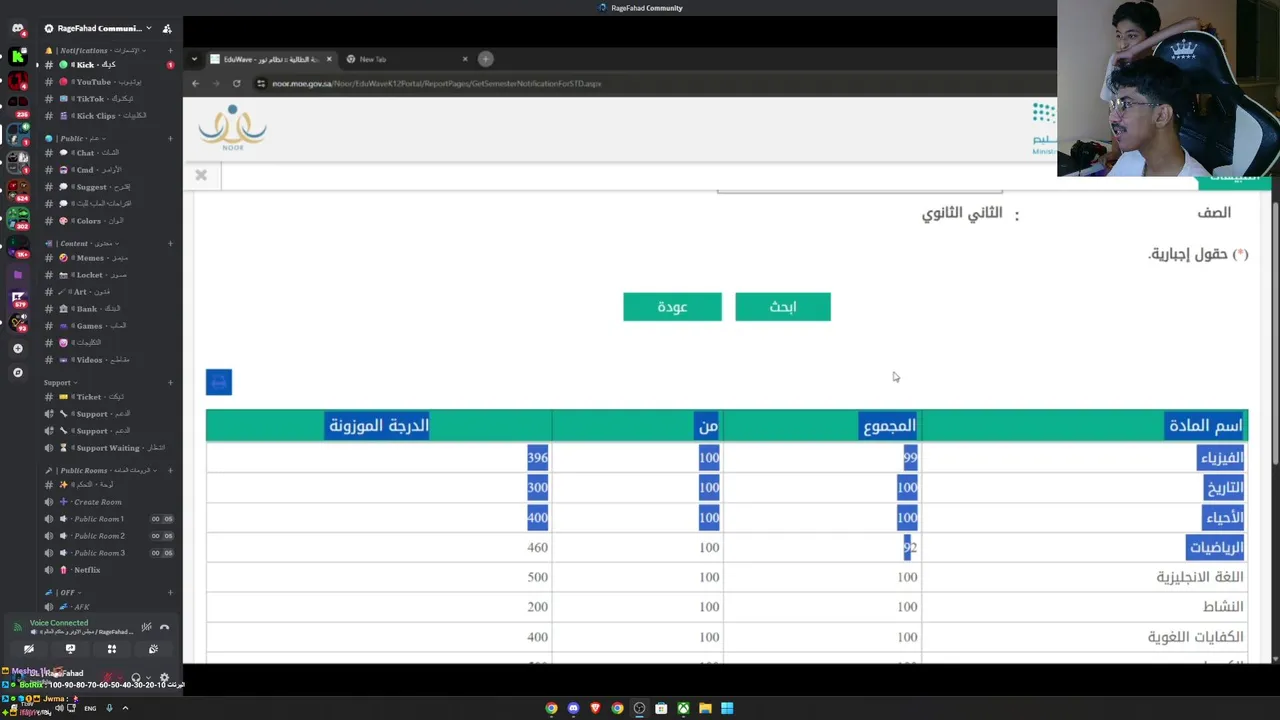Screen dimensions: 1280x720
Task: Open Discord user settings gear
Action: [x=165, y=677]
